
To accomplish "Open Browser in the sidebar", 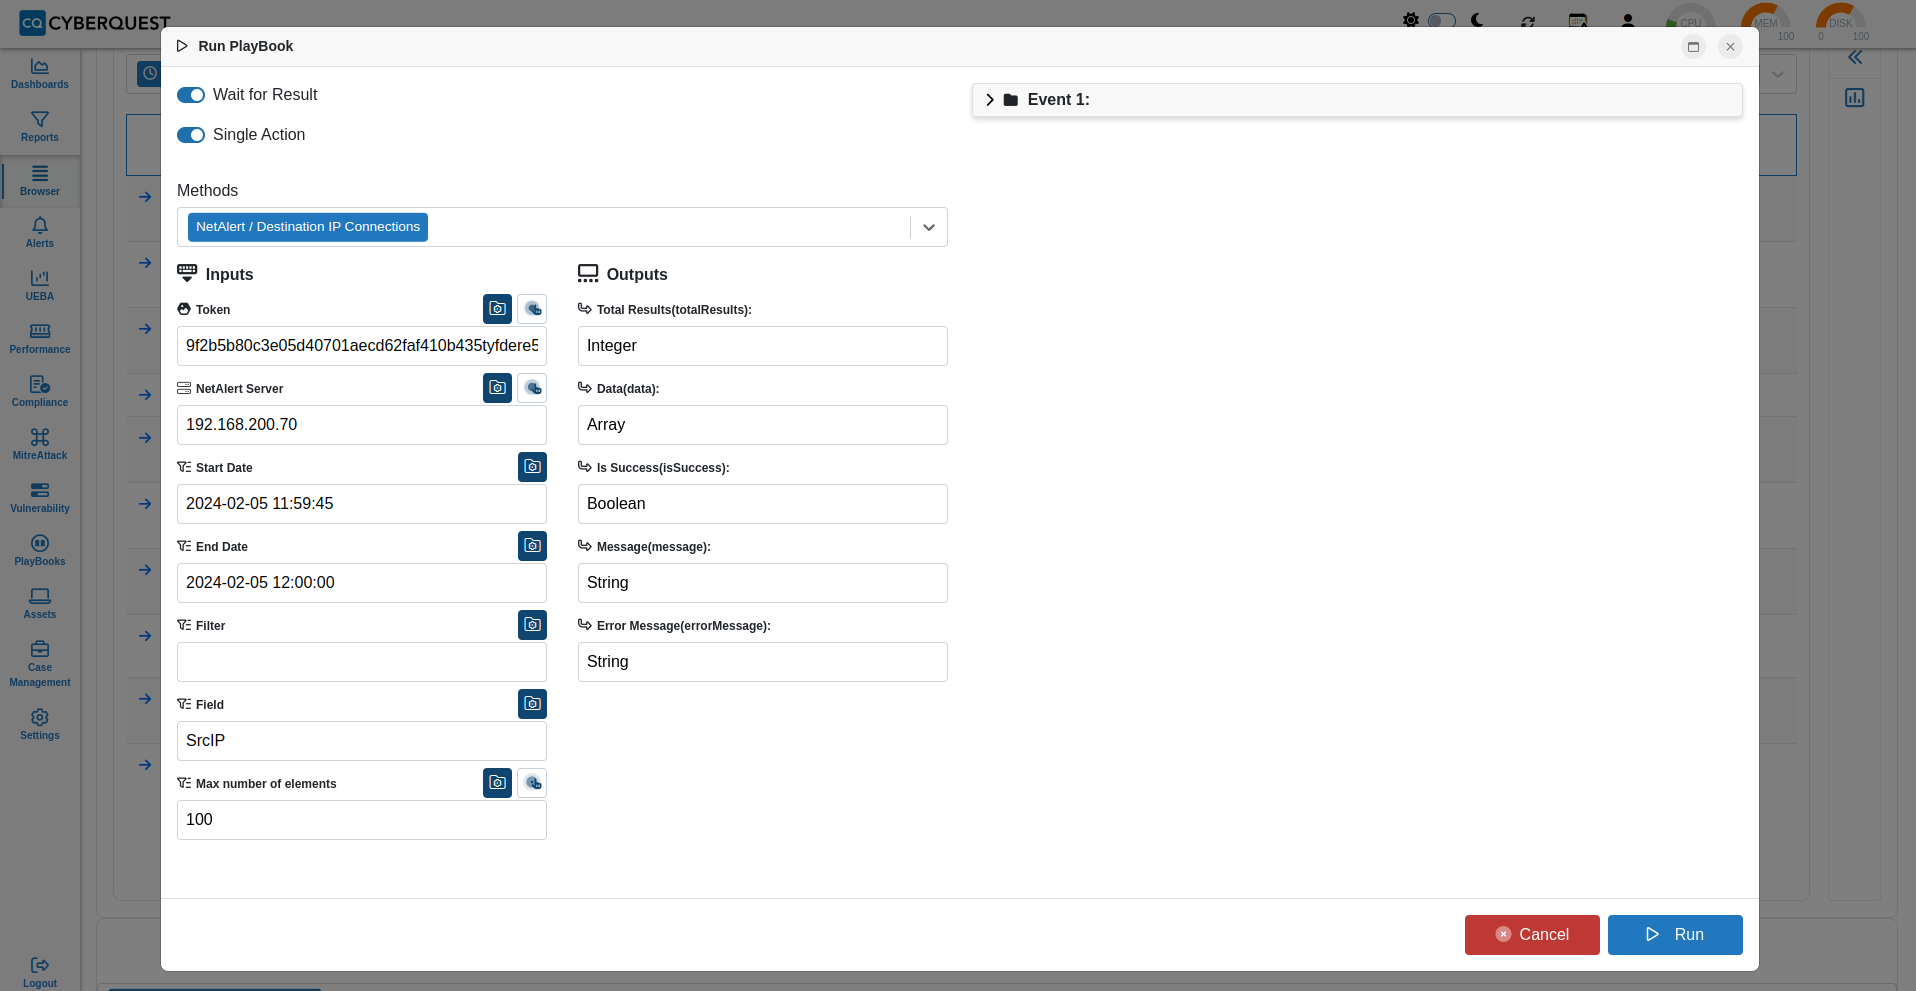I will [40, 181].
